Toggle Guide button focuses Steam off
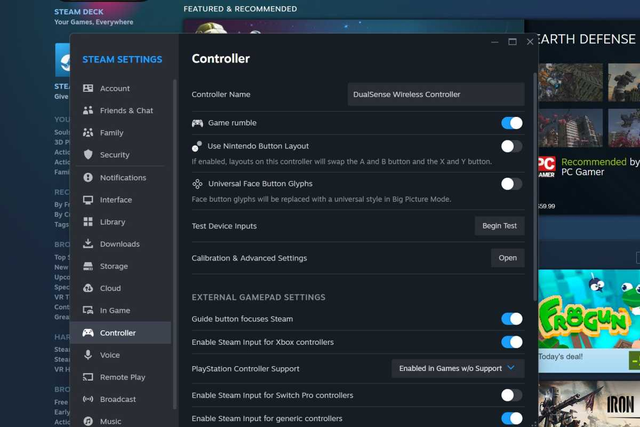Screen dimensions: 640x427 [x=512, y=319]
